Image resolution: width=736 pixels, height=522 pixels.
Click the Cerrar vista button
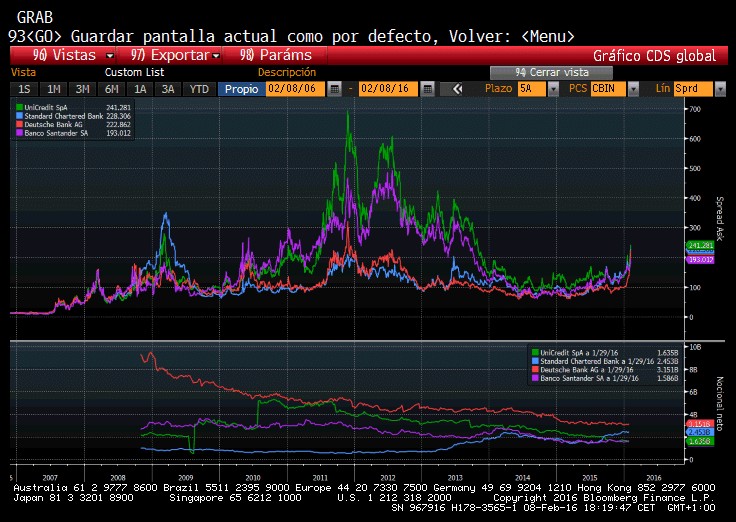point(550,72)
